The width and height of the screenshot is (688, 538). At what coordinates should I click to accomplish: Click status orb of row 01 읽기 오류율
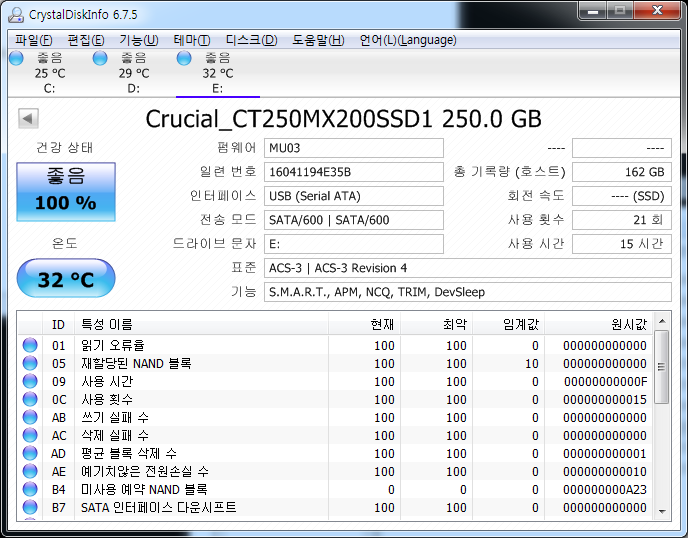(x=30, y=345)
